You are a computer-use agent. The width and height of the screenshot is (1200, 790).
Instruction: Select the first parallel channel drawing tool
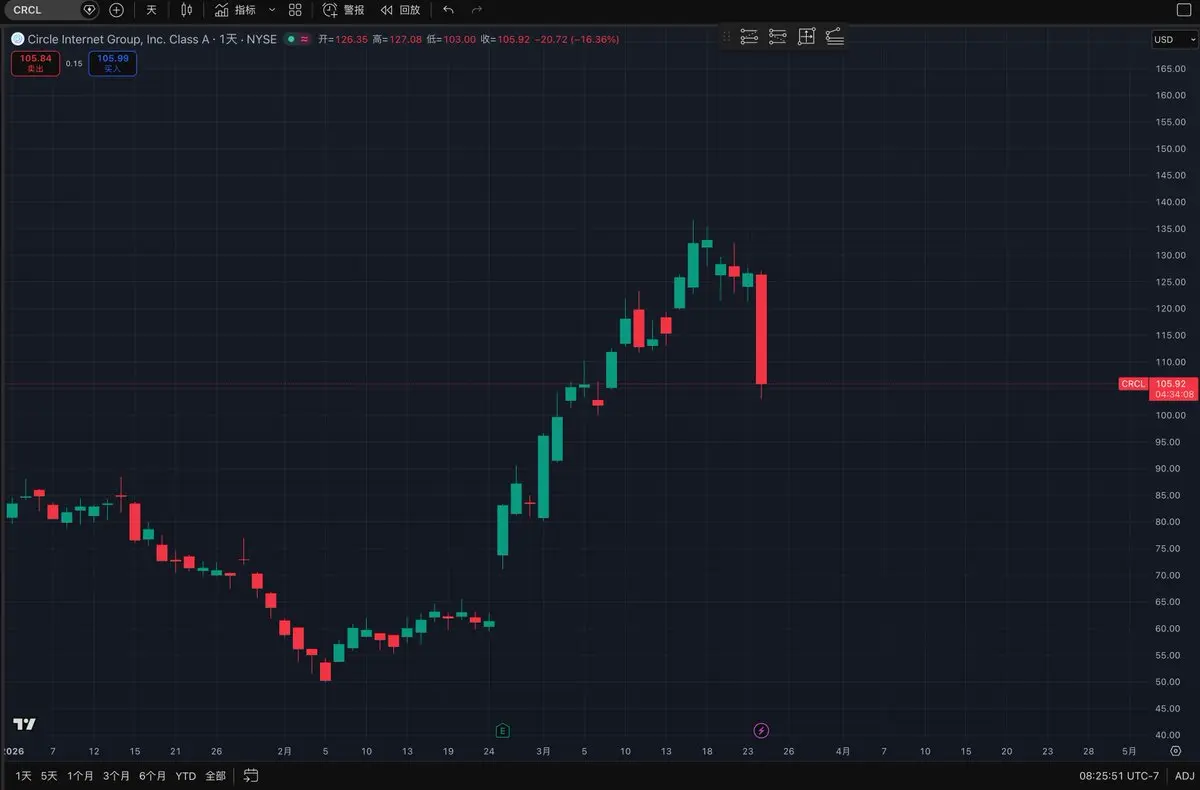(749, 37)
